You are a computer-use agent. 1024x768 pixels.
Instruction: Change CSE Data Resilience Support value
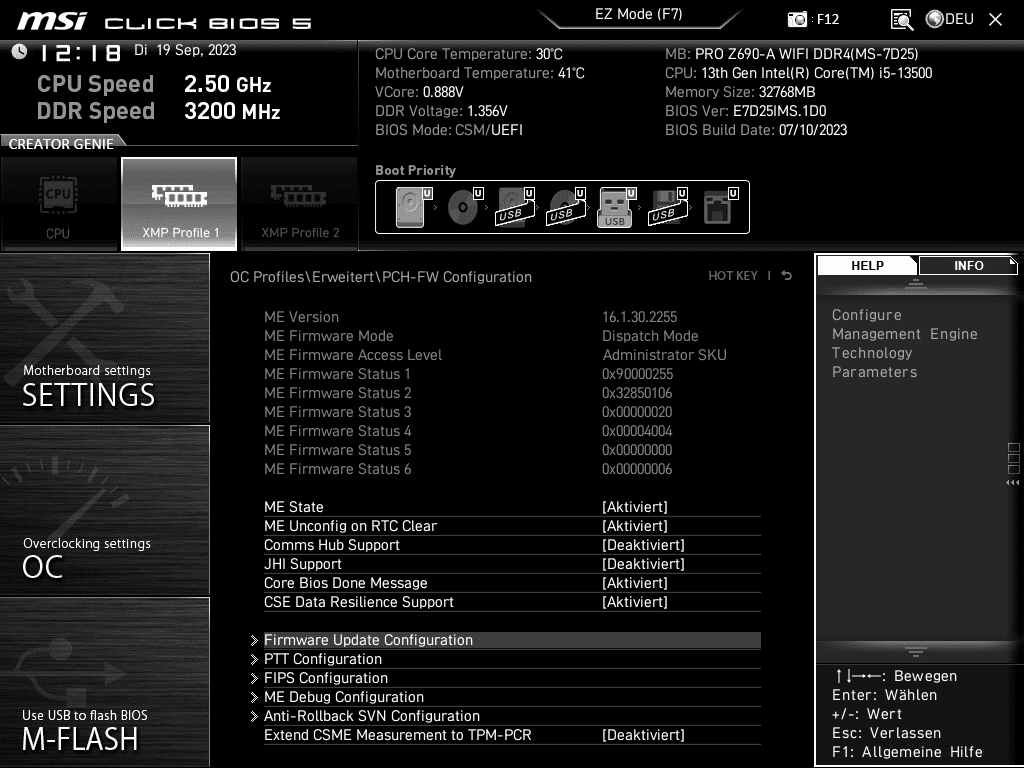pyautogui.click(x=635, y=601)
